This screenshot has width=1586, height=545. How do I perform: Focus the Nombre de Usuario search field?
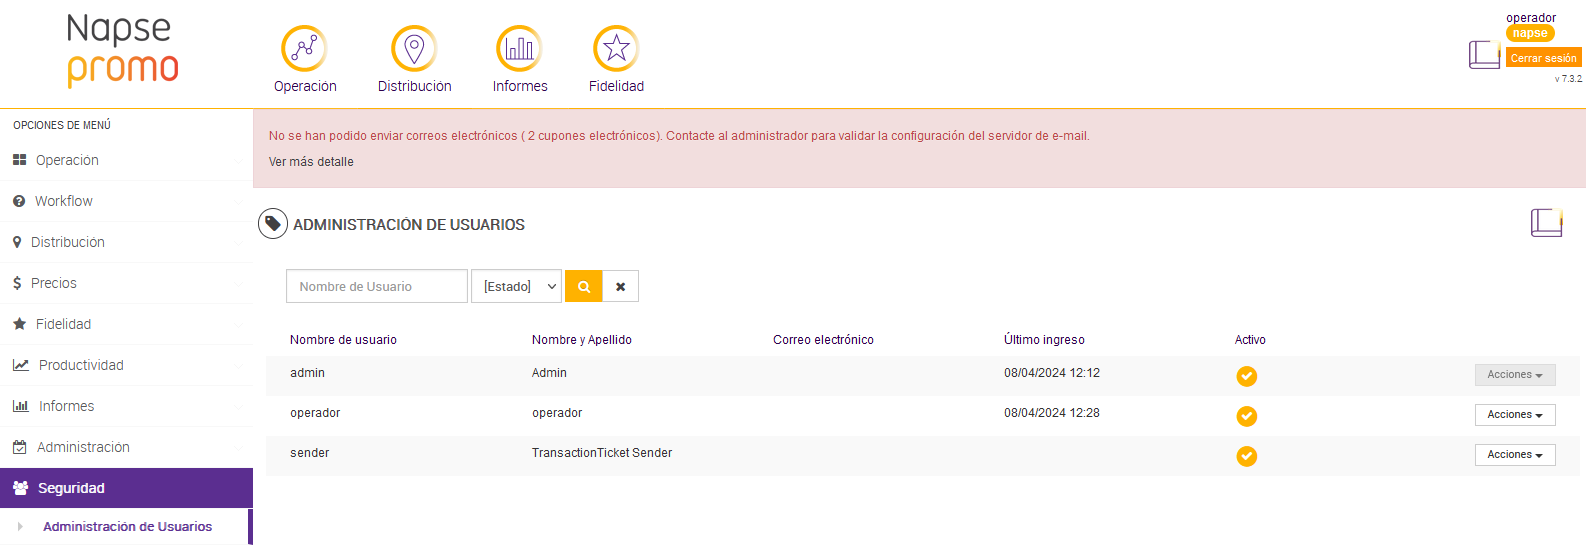pos(377,286)
